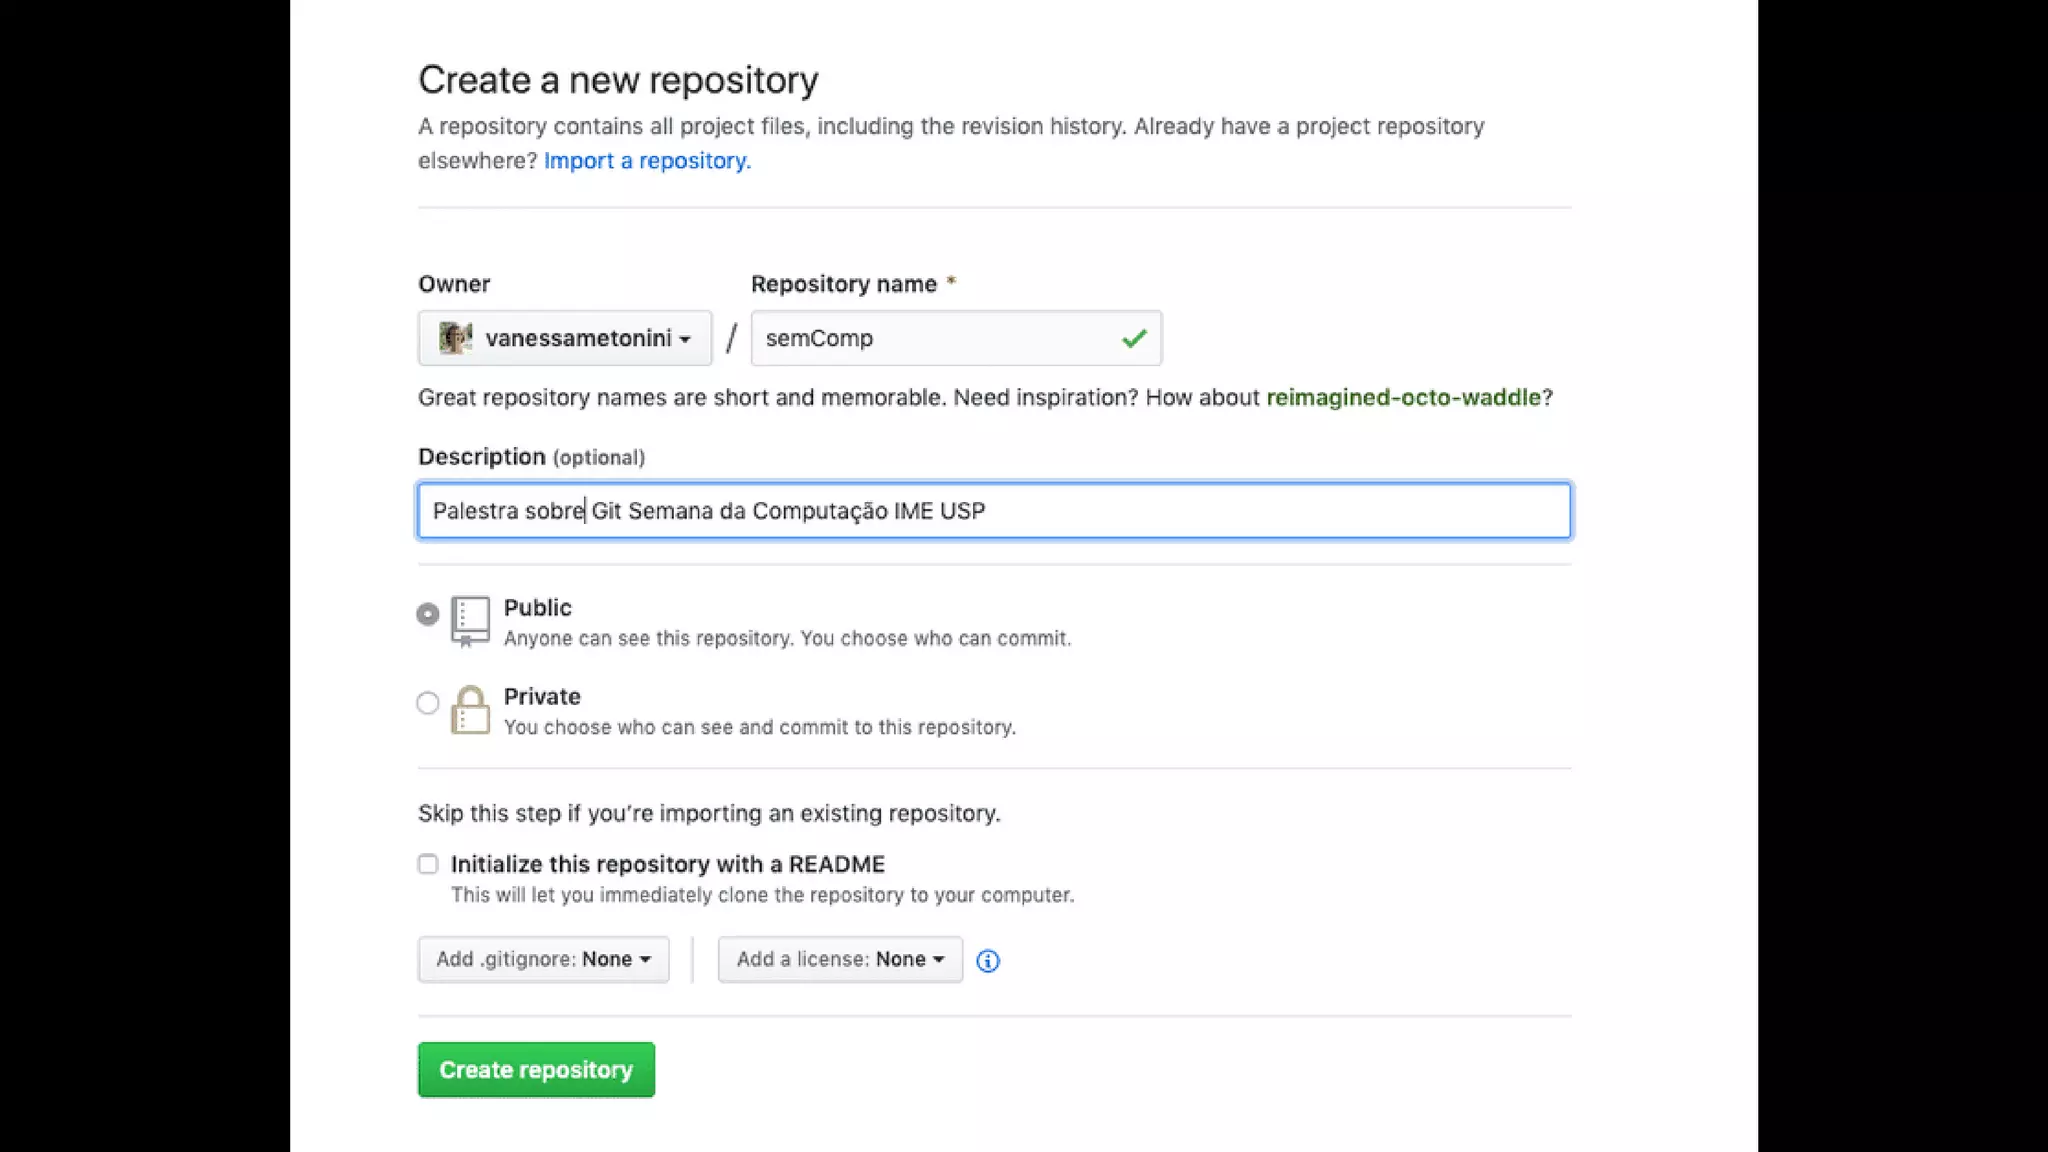The width and height of the screenshot is (2048, 1152).
Task: Expand the Add a license dropdown
Action: coord(840,960)
